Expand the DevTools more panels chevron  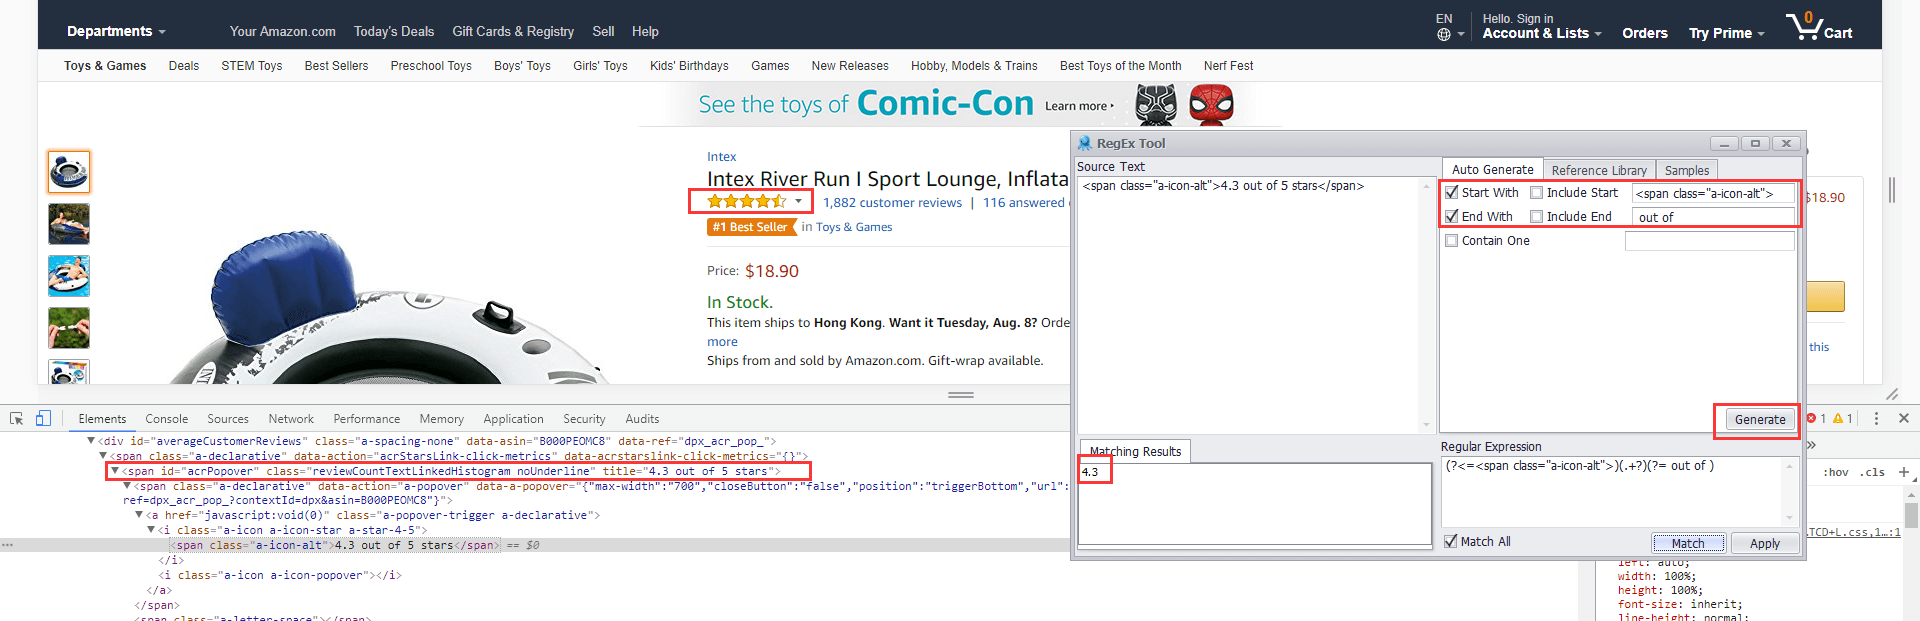click(x=1811, y=445)
